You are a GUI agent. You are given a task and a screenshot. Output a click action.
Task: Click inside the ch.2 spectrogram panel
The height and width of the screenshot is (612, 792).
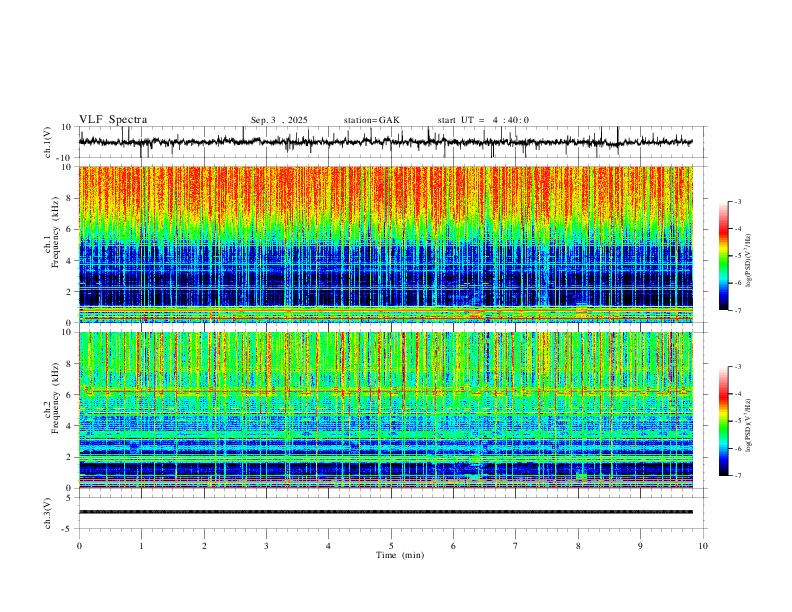click(x=386, y=410)
